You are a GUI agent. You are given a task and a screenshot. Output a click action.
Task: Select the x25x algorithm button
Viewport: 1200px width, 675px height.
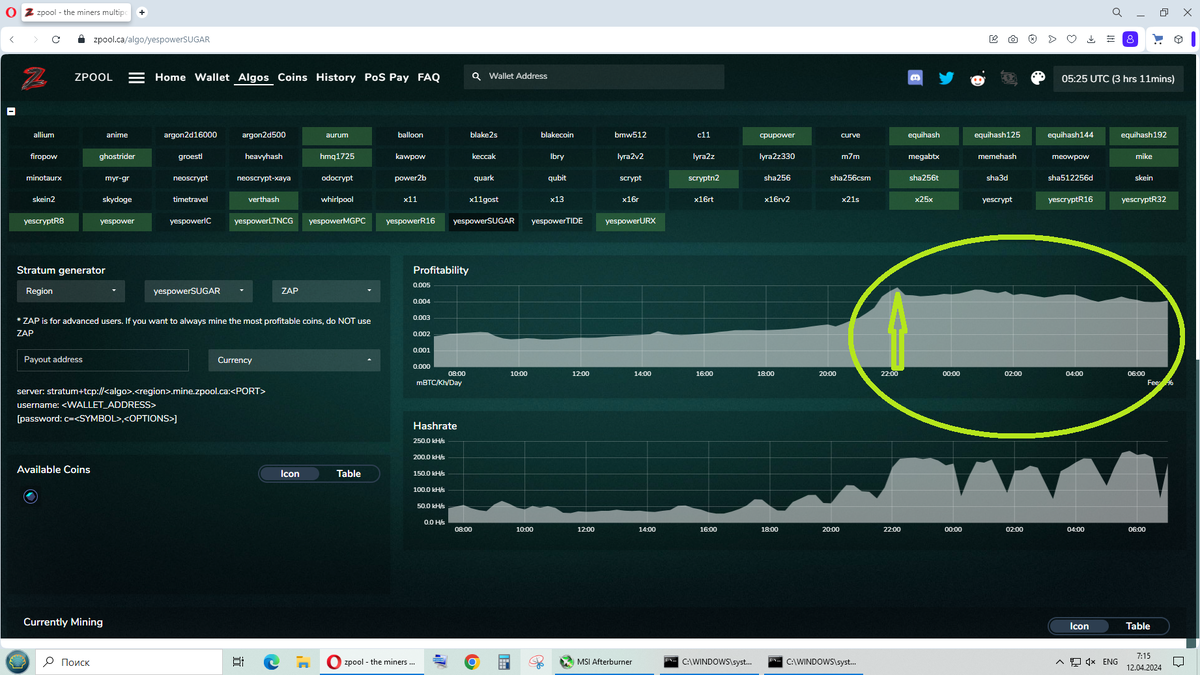pyautogui.click(x=923, y=200)
